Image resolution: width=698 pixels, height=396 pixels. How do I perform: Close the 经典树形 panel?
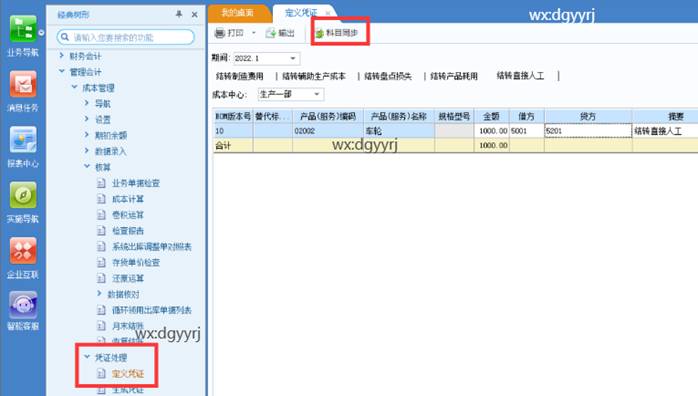tap(195, 15)
